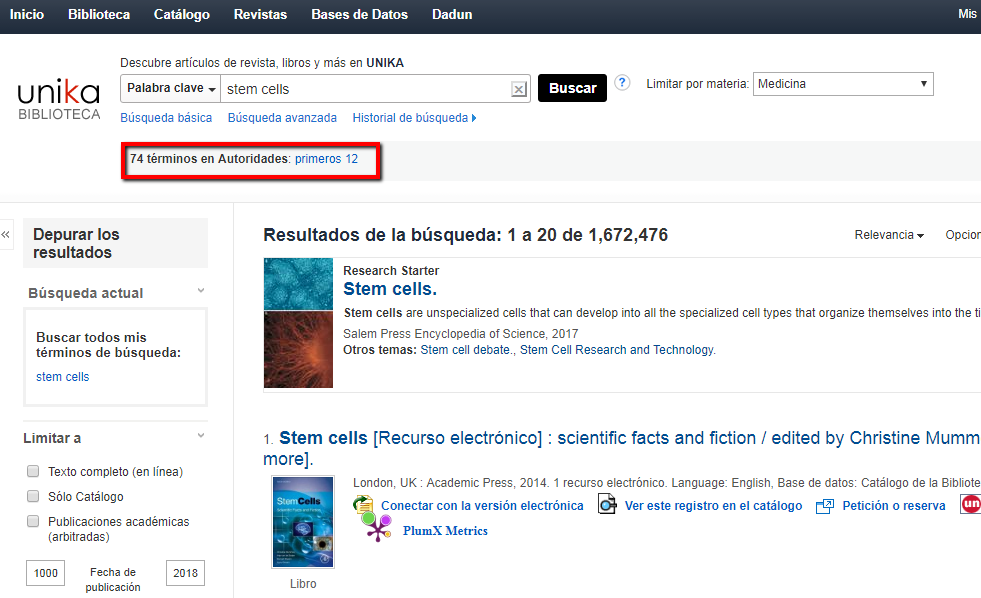Image resolution: width=981 pixels, height=598 pixels.
Task: Click the help question mark icon
Action: pos(622,83)
